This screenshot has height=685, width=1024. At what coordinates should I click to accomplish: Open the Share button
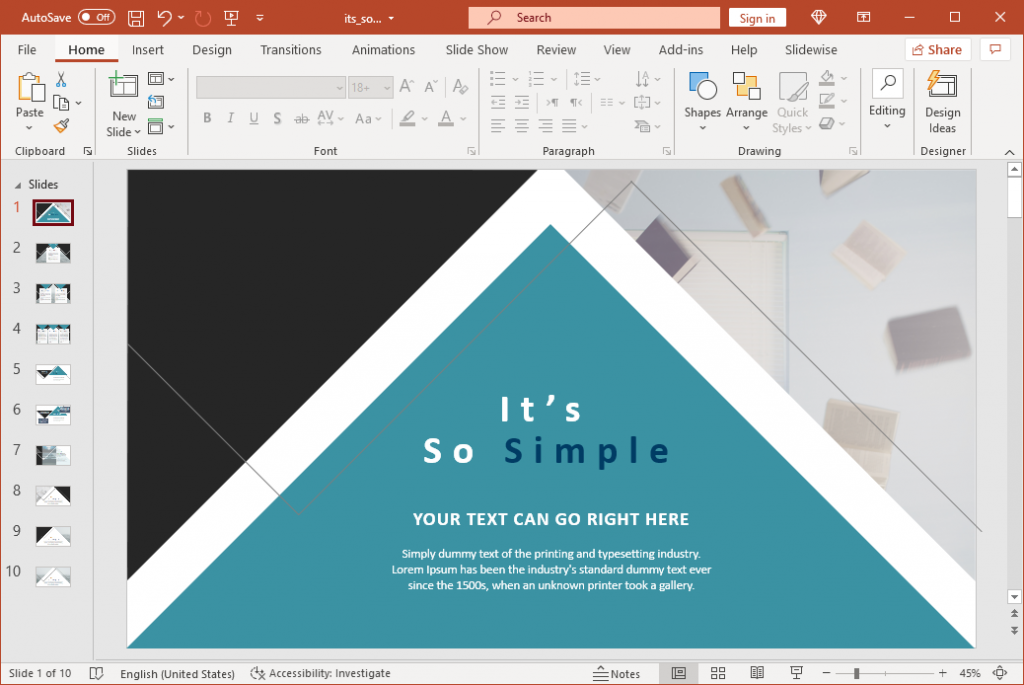tap(937, 49)
